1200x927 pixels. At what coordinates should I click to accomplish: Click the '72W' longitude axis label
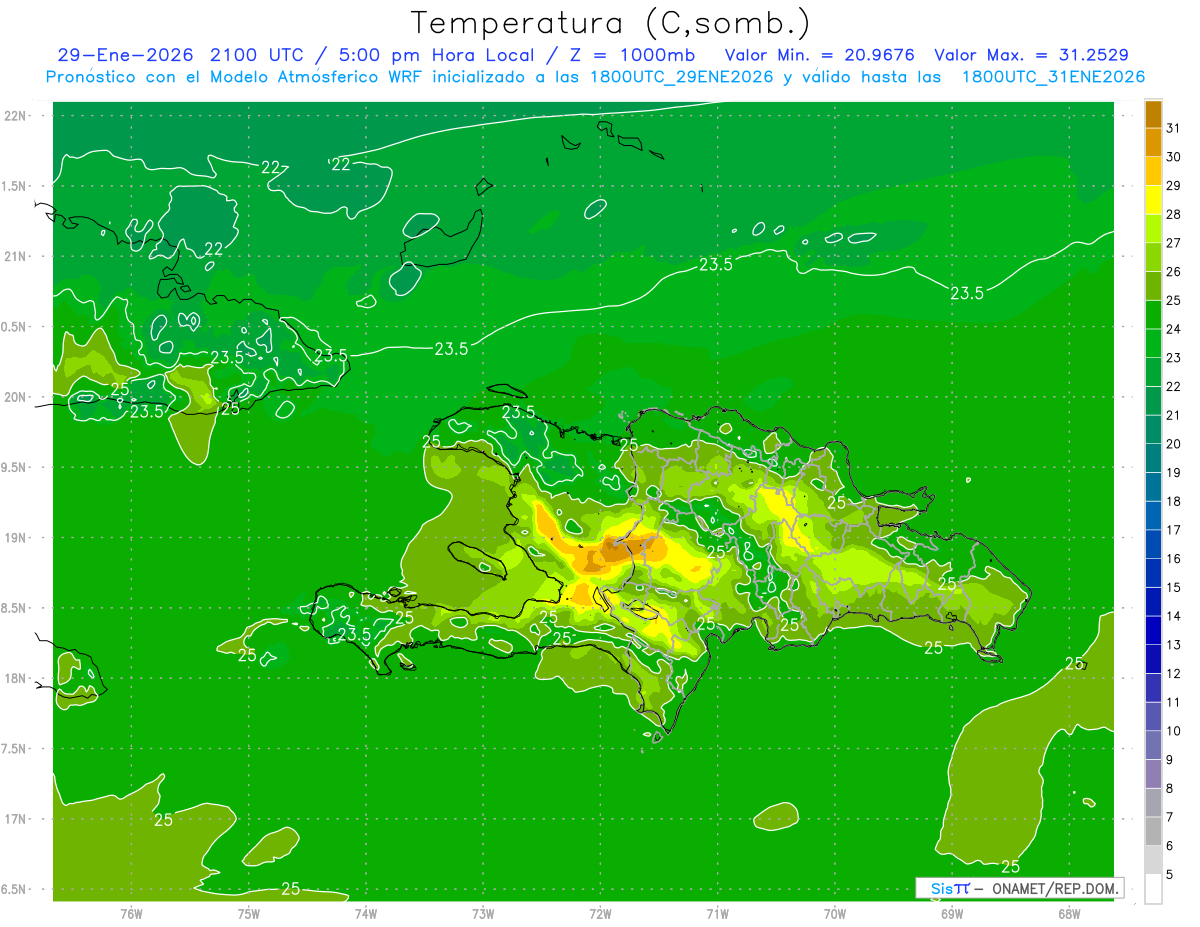[600, 914]
